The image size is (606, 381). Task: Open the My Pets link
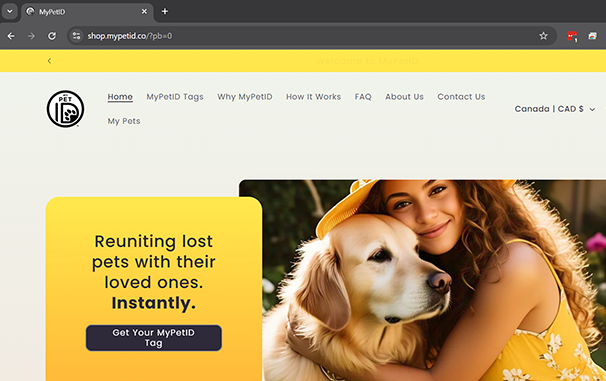point(124,121)
